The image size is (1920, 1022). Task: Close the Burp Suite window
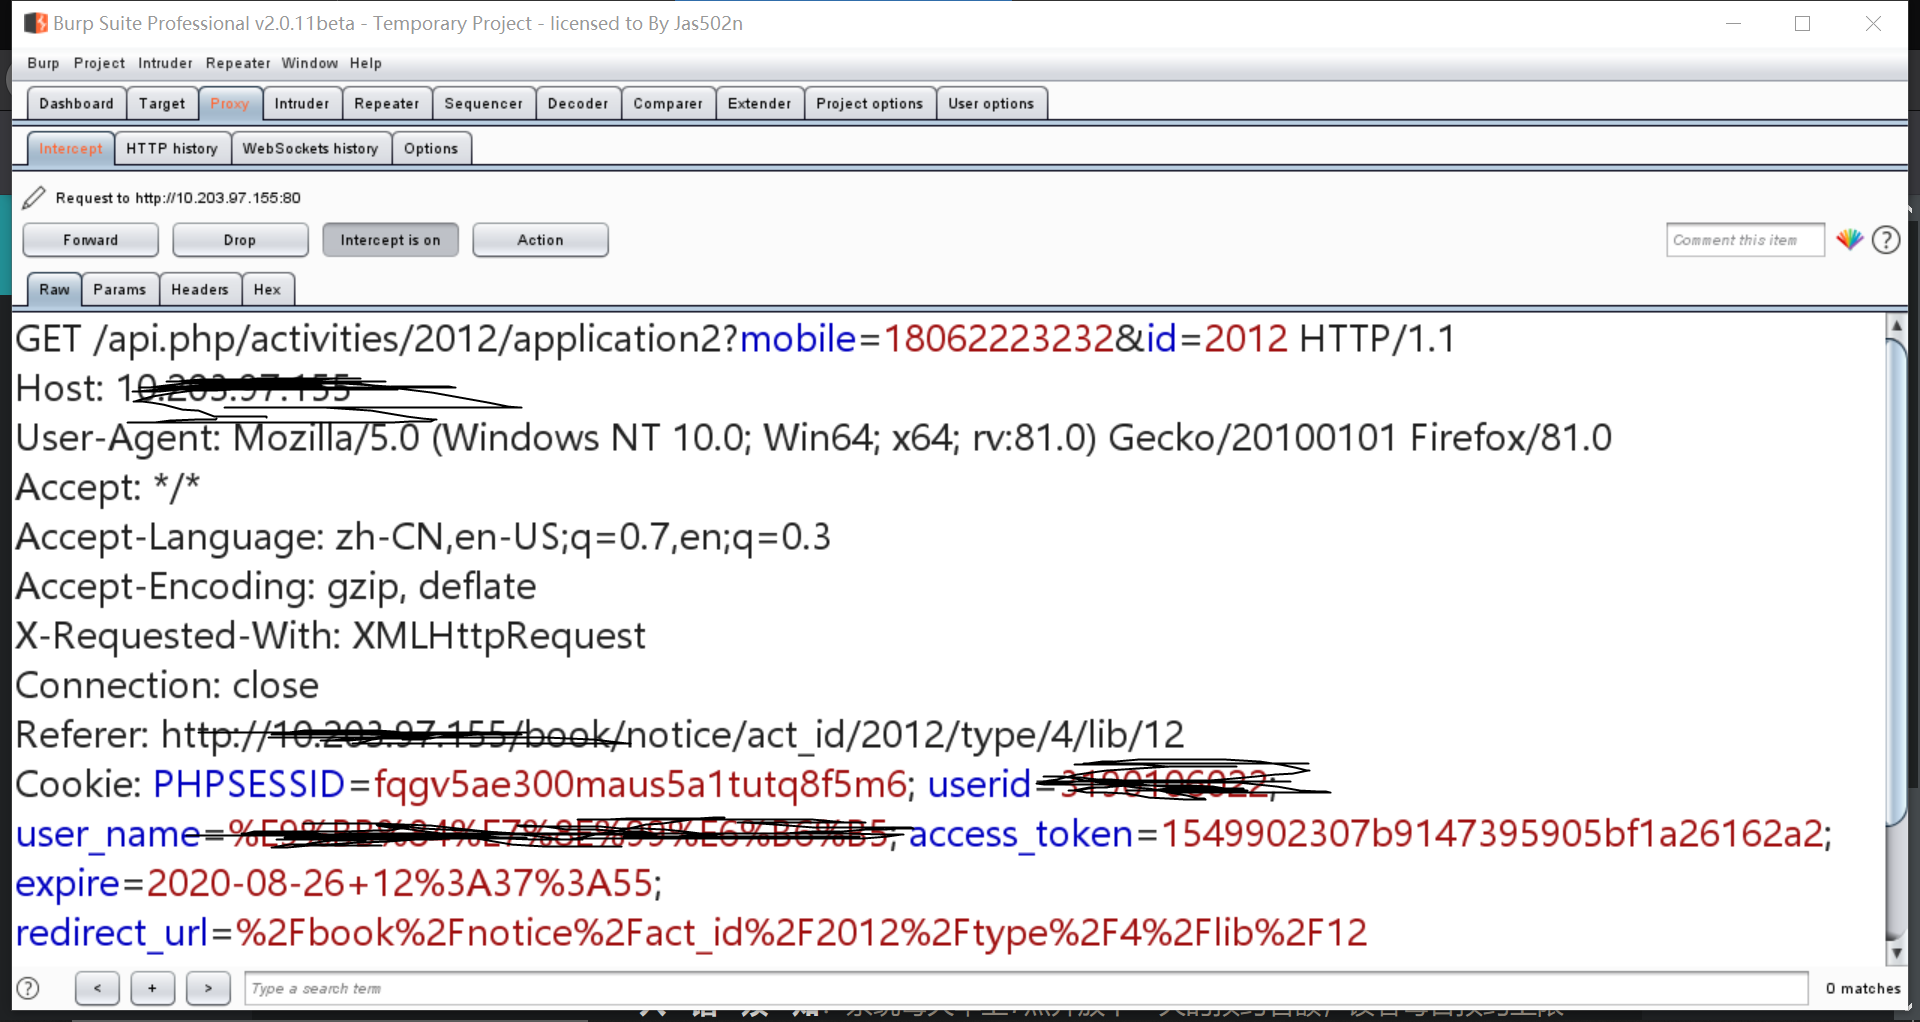[1873, 23]
